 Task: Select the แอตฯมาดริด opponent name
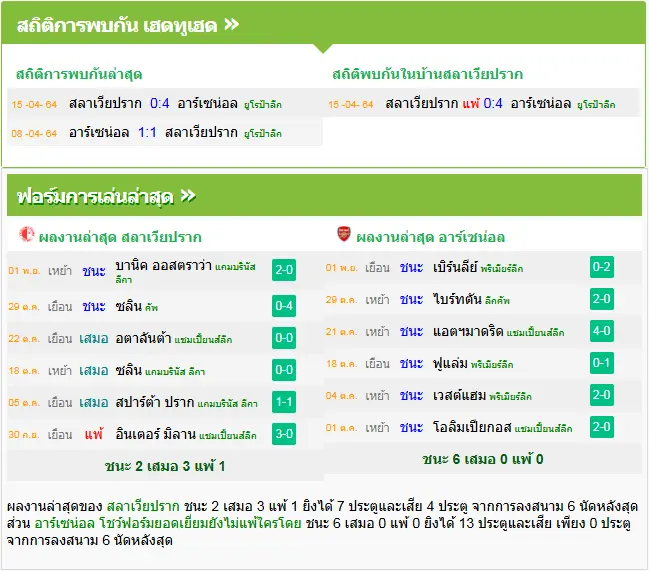pyautogui.click(x=468, y=331)
